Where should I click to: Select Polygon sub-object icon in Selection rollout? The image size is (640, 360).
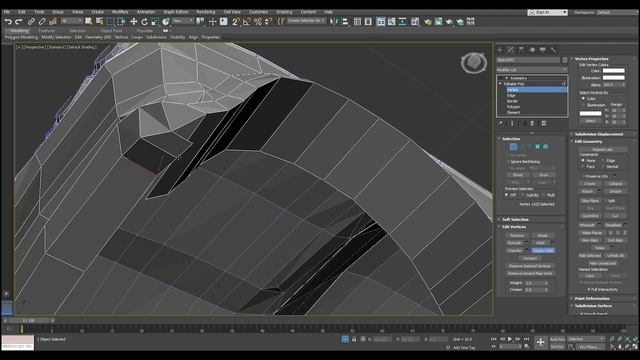tap(538, 147)
